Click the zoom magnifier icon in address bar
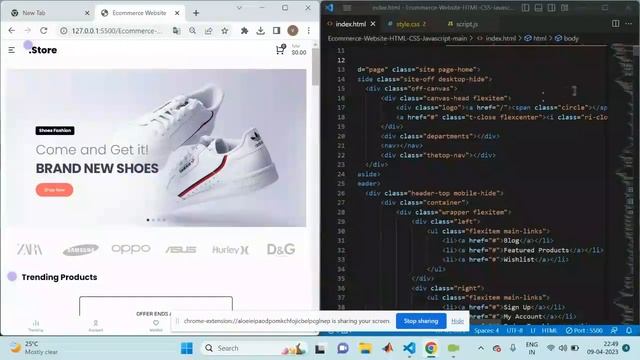Screen dimensions: 640x360 click(192, 31)
